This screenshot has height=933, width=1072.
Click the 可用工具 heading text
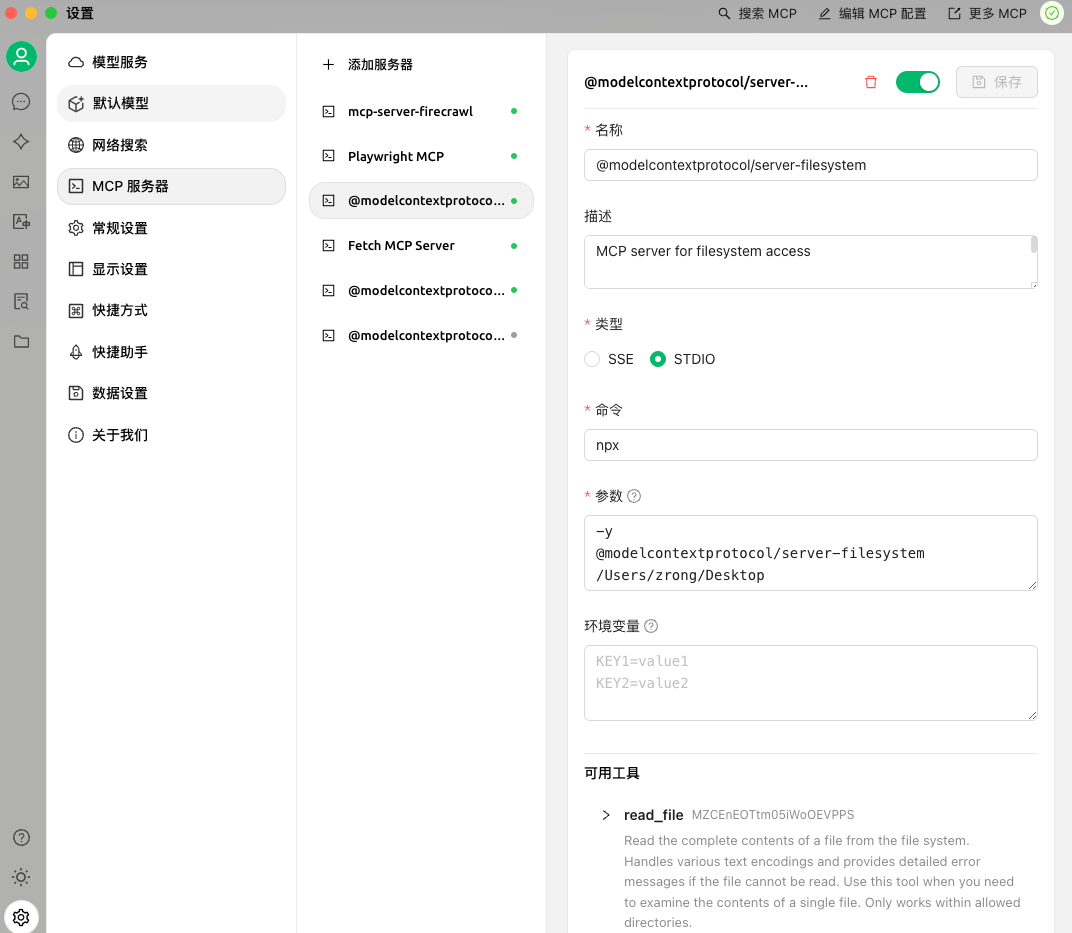coord(612,773)
